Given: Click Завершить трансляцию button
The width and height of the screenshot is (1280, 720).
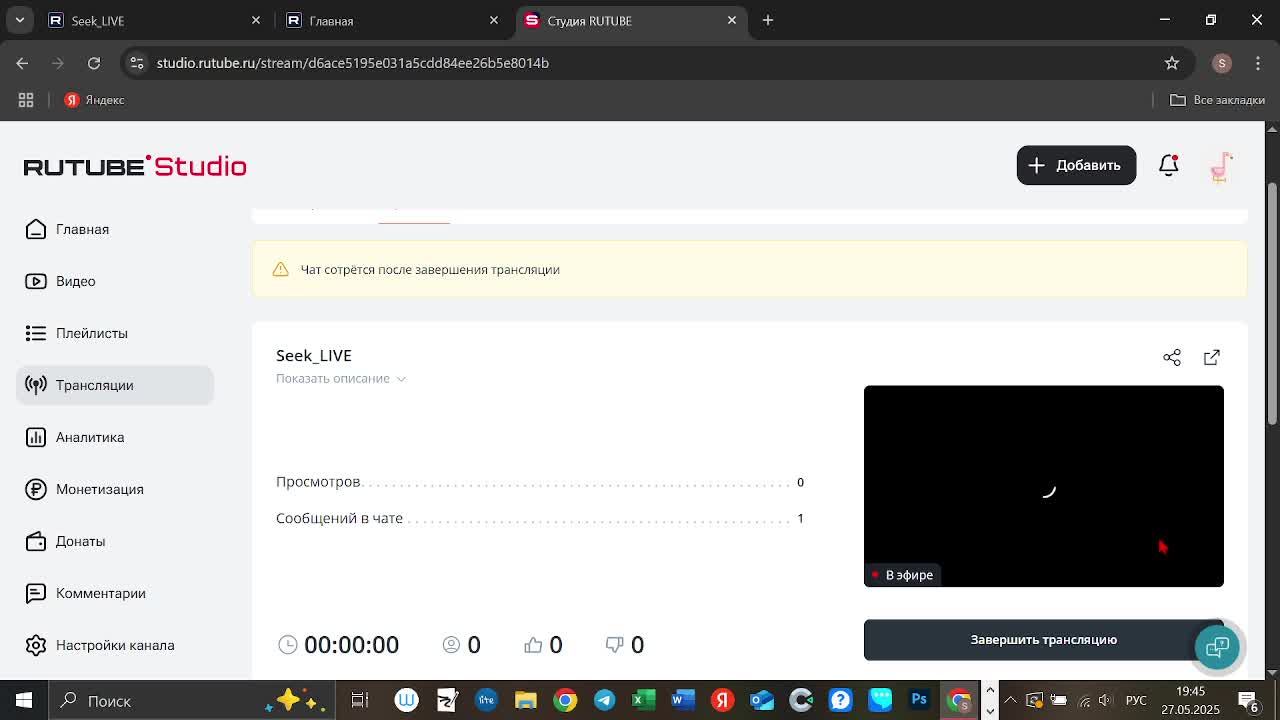Looking at the screenshot, I should click(1044, 640).
